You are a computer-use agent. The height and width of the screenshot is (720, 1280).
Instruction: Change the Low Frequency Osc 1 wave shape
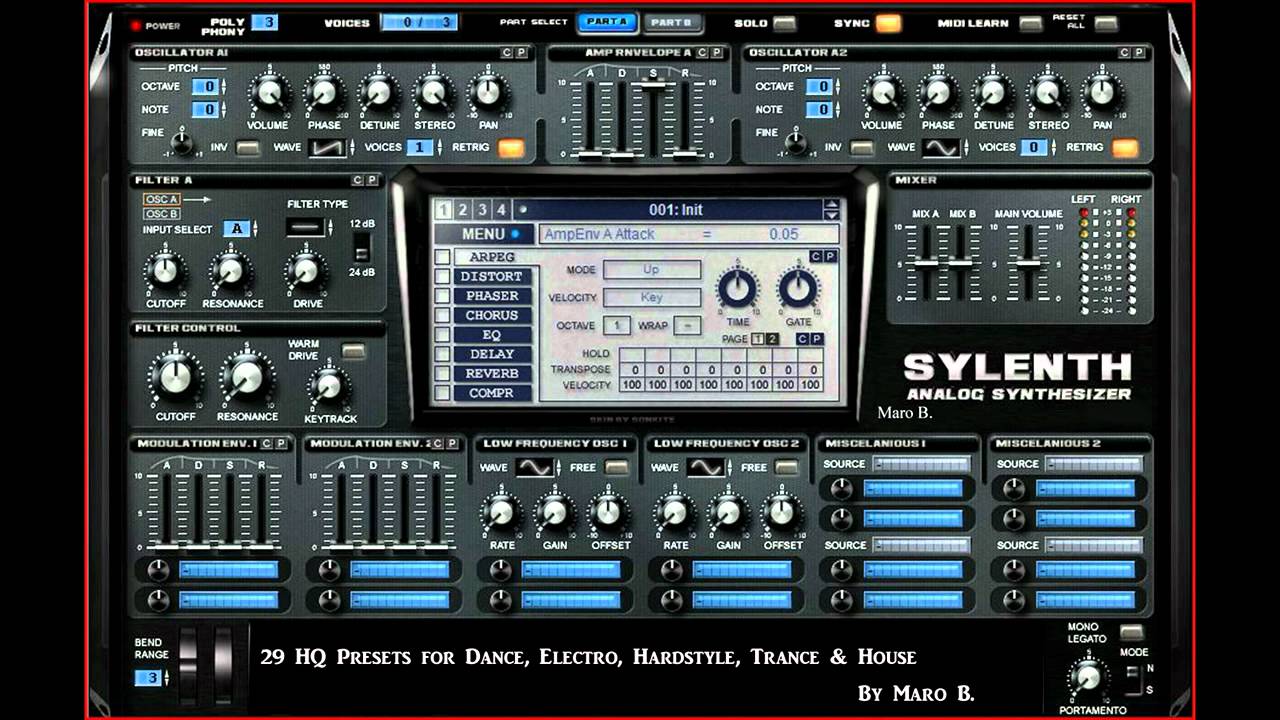coord(535,467)
